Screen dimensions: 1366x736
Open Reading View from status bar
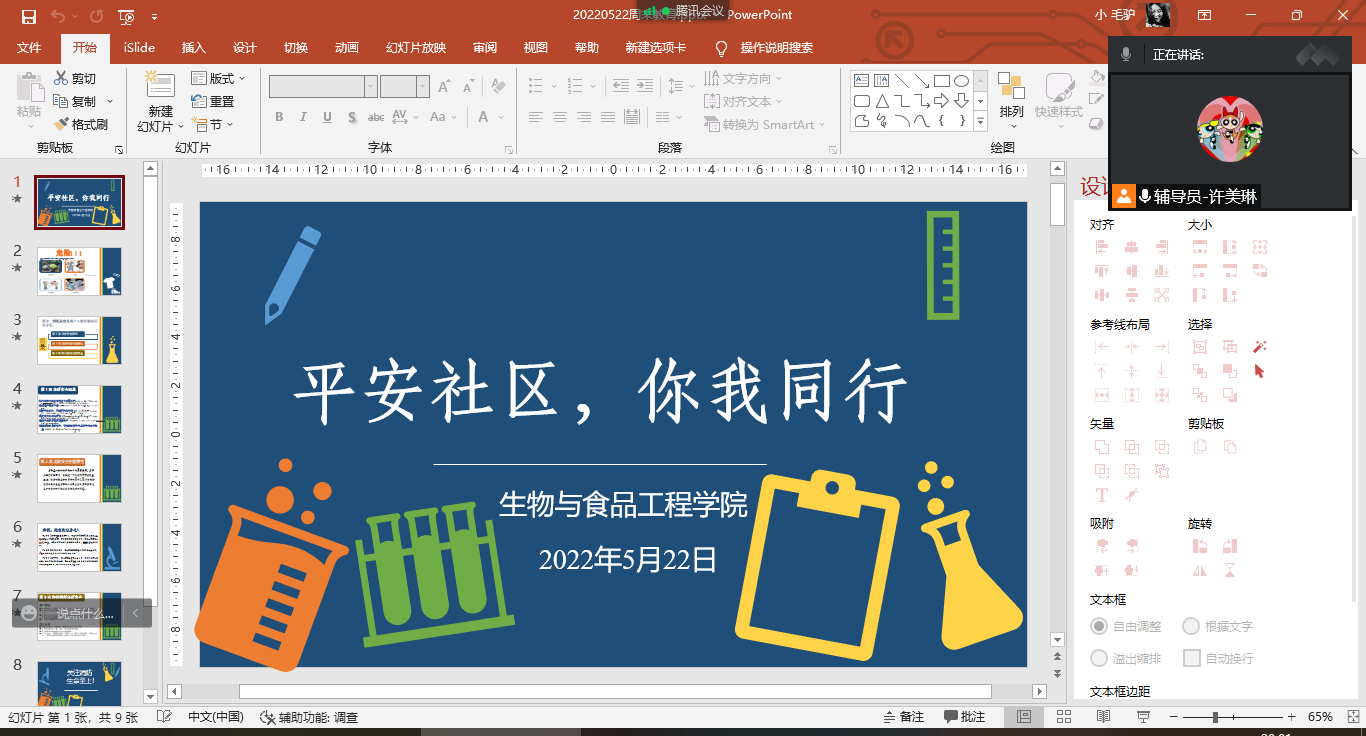click(1103, 717)
